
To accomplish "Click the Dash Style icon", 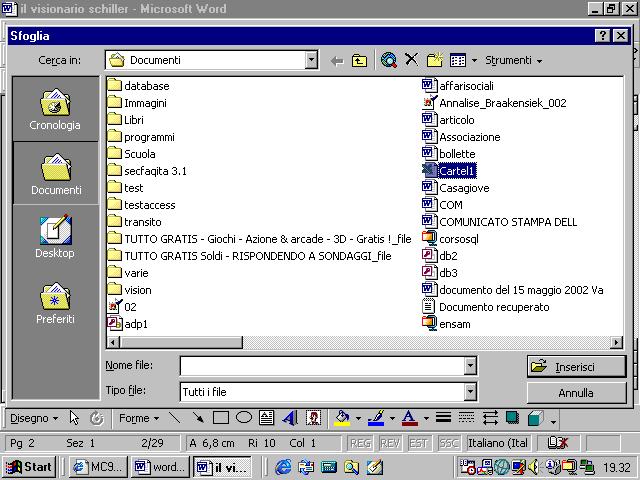I will pyautogui.click(x=466, y=418).
